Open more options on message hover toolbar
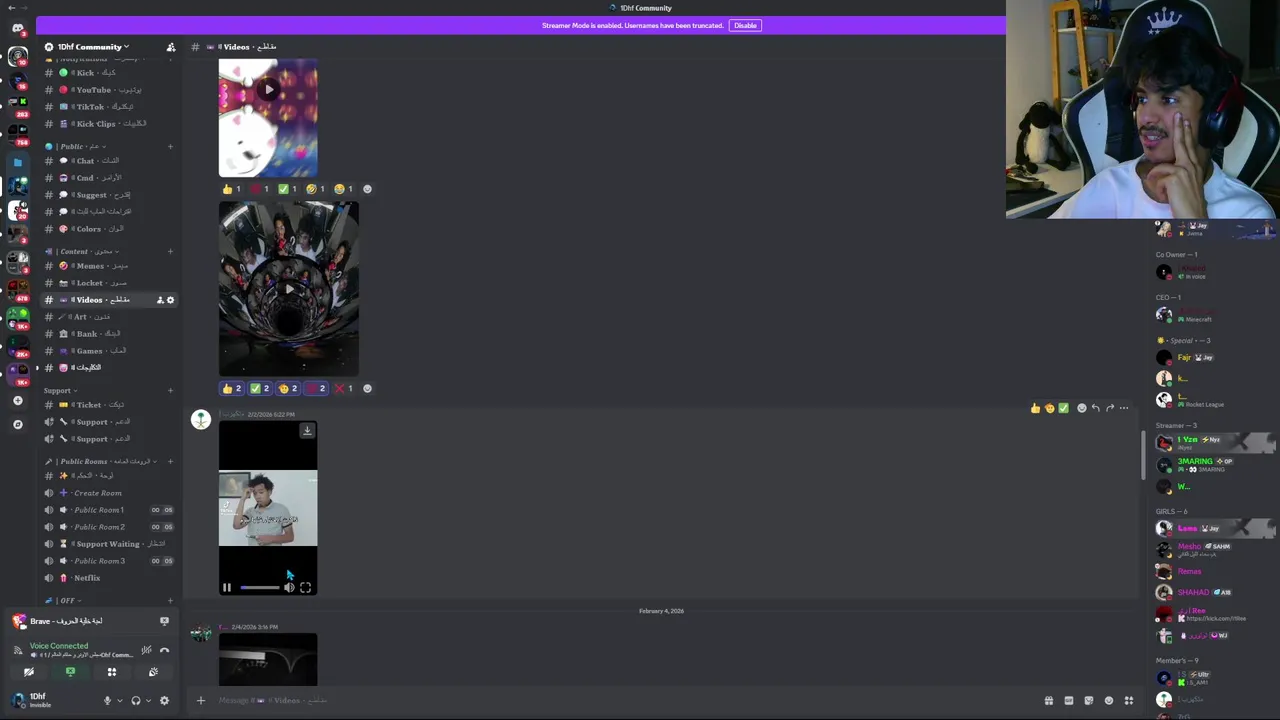Screen dimensions: 1280x720 click(x=1124, y=408)
